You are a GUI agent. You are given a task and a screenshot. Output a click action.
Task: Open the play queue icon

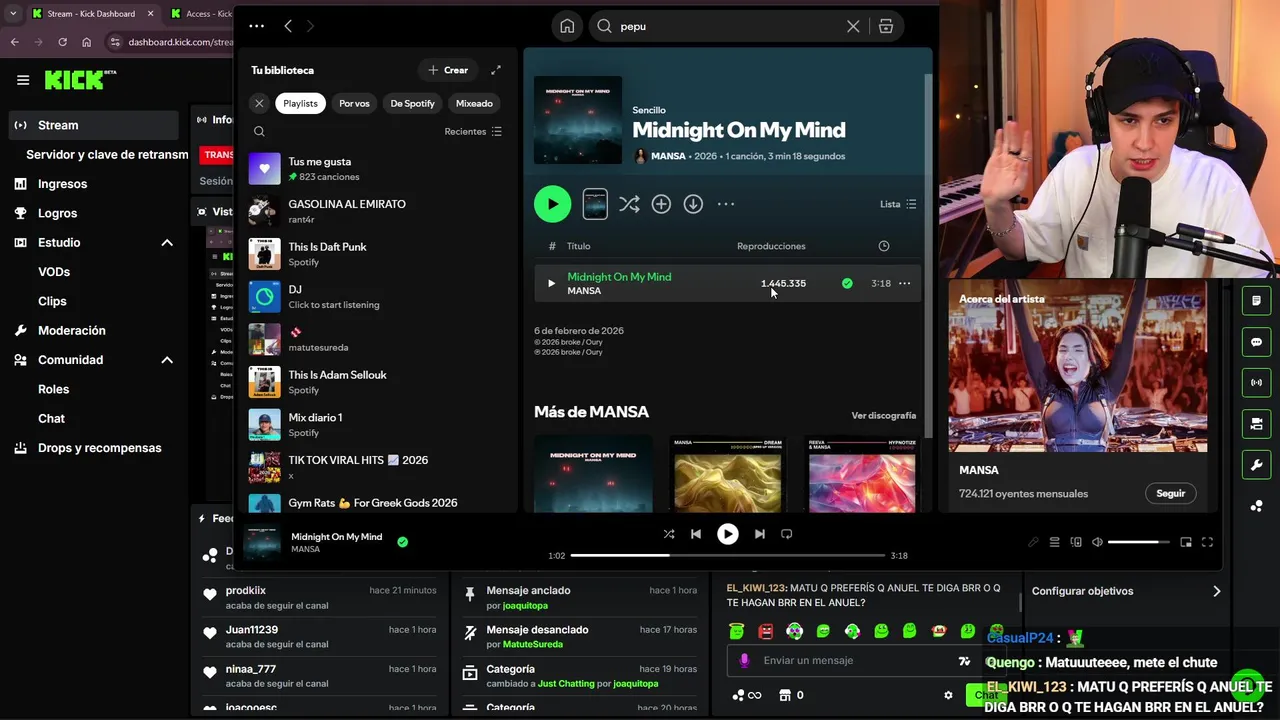[1054, 542]
